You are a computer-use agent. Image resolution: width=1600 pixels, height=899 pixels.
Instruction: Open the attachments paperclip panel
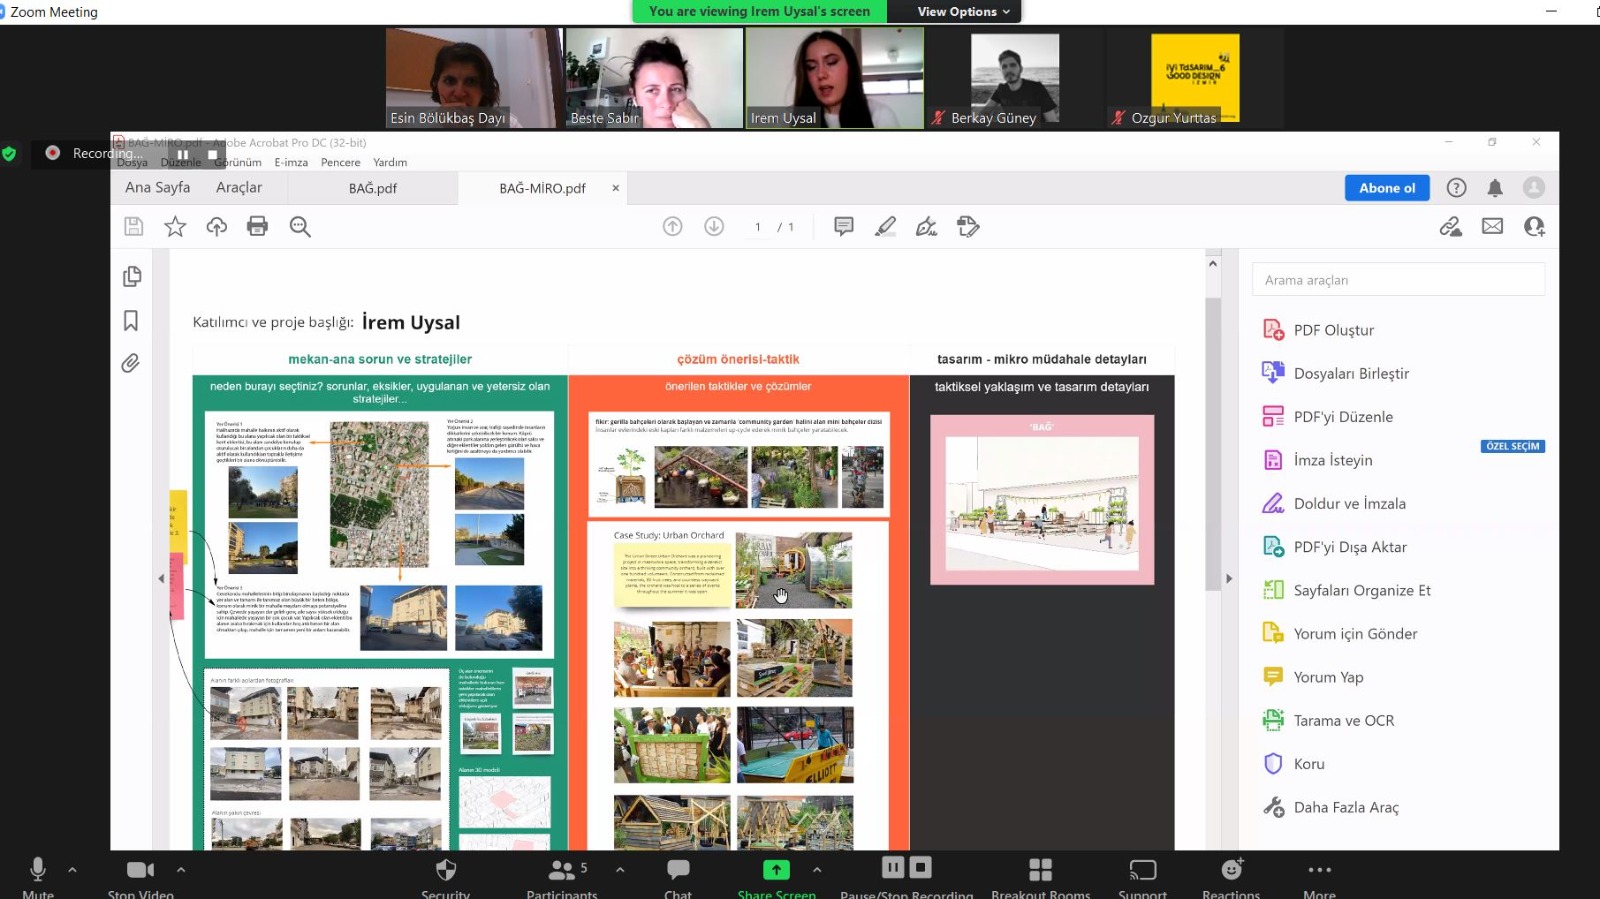coord(131,363)
